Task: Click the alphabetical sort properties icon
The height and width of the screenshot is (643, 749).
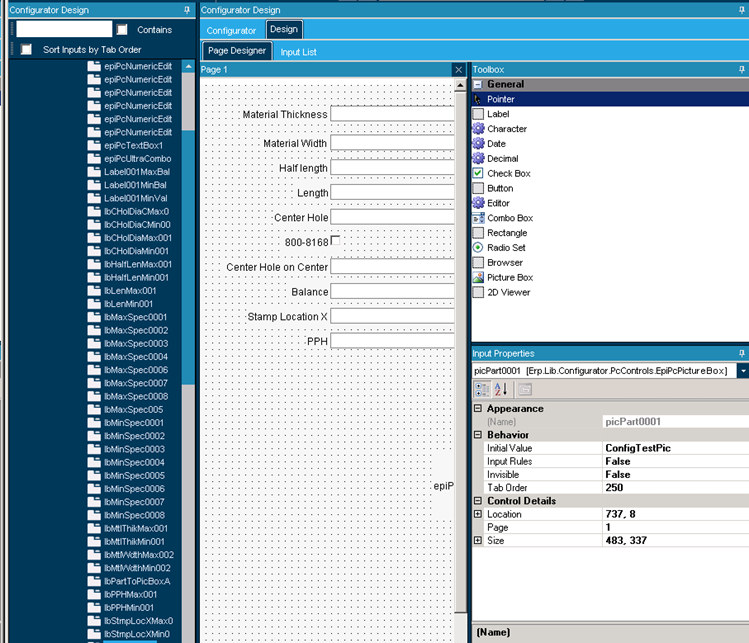Action: click(x=501, y=389)
